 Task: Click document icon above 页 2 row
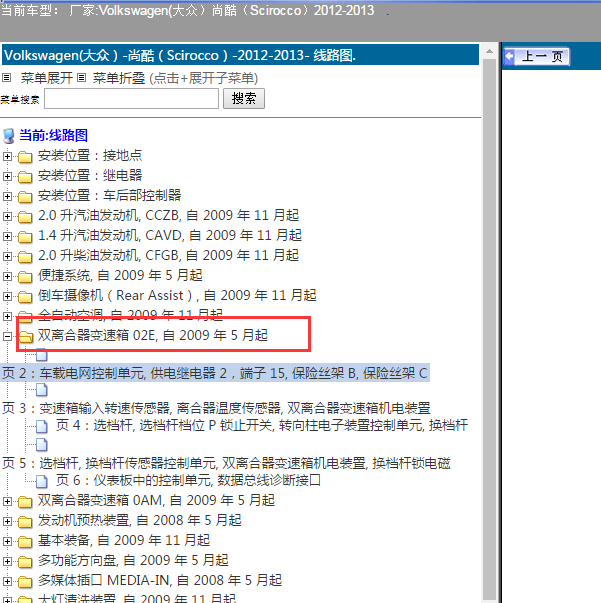pos(42,355)
